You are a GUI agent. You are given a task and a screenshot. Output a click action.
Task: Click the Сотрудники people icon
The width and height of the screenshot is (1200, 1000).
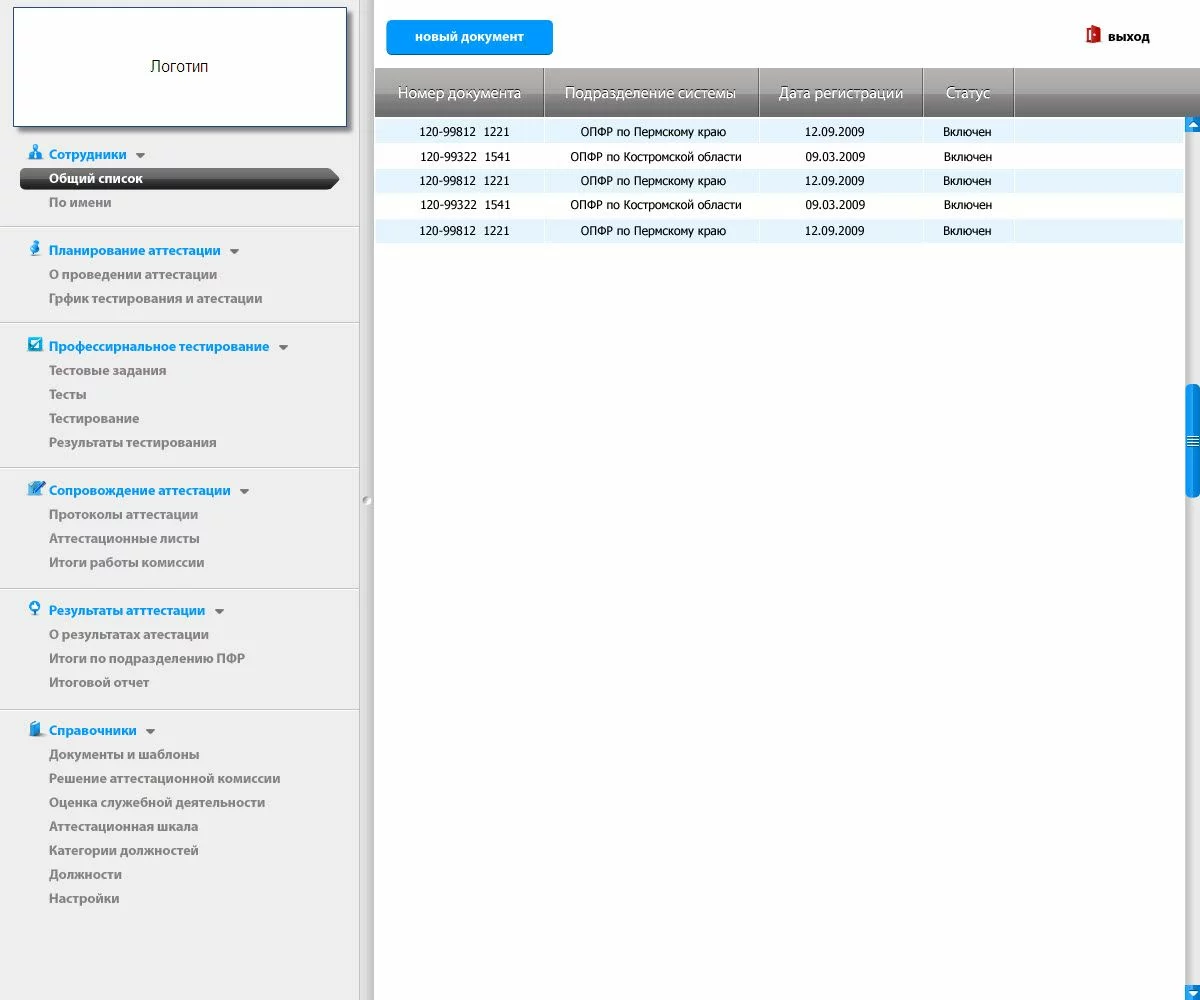click(35, 153)
